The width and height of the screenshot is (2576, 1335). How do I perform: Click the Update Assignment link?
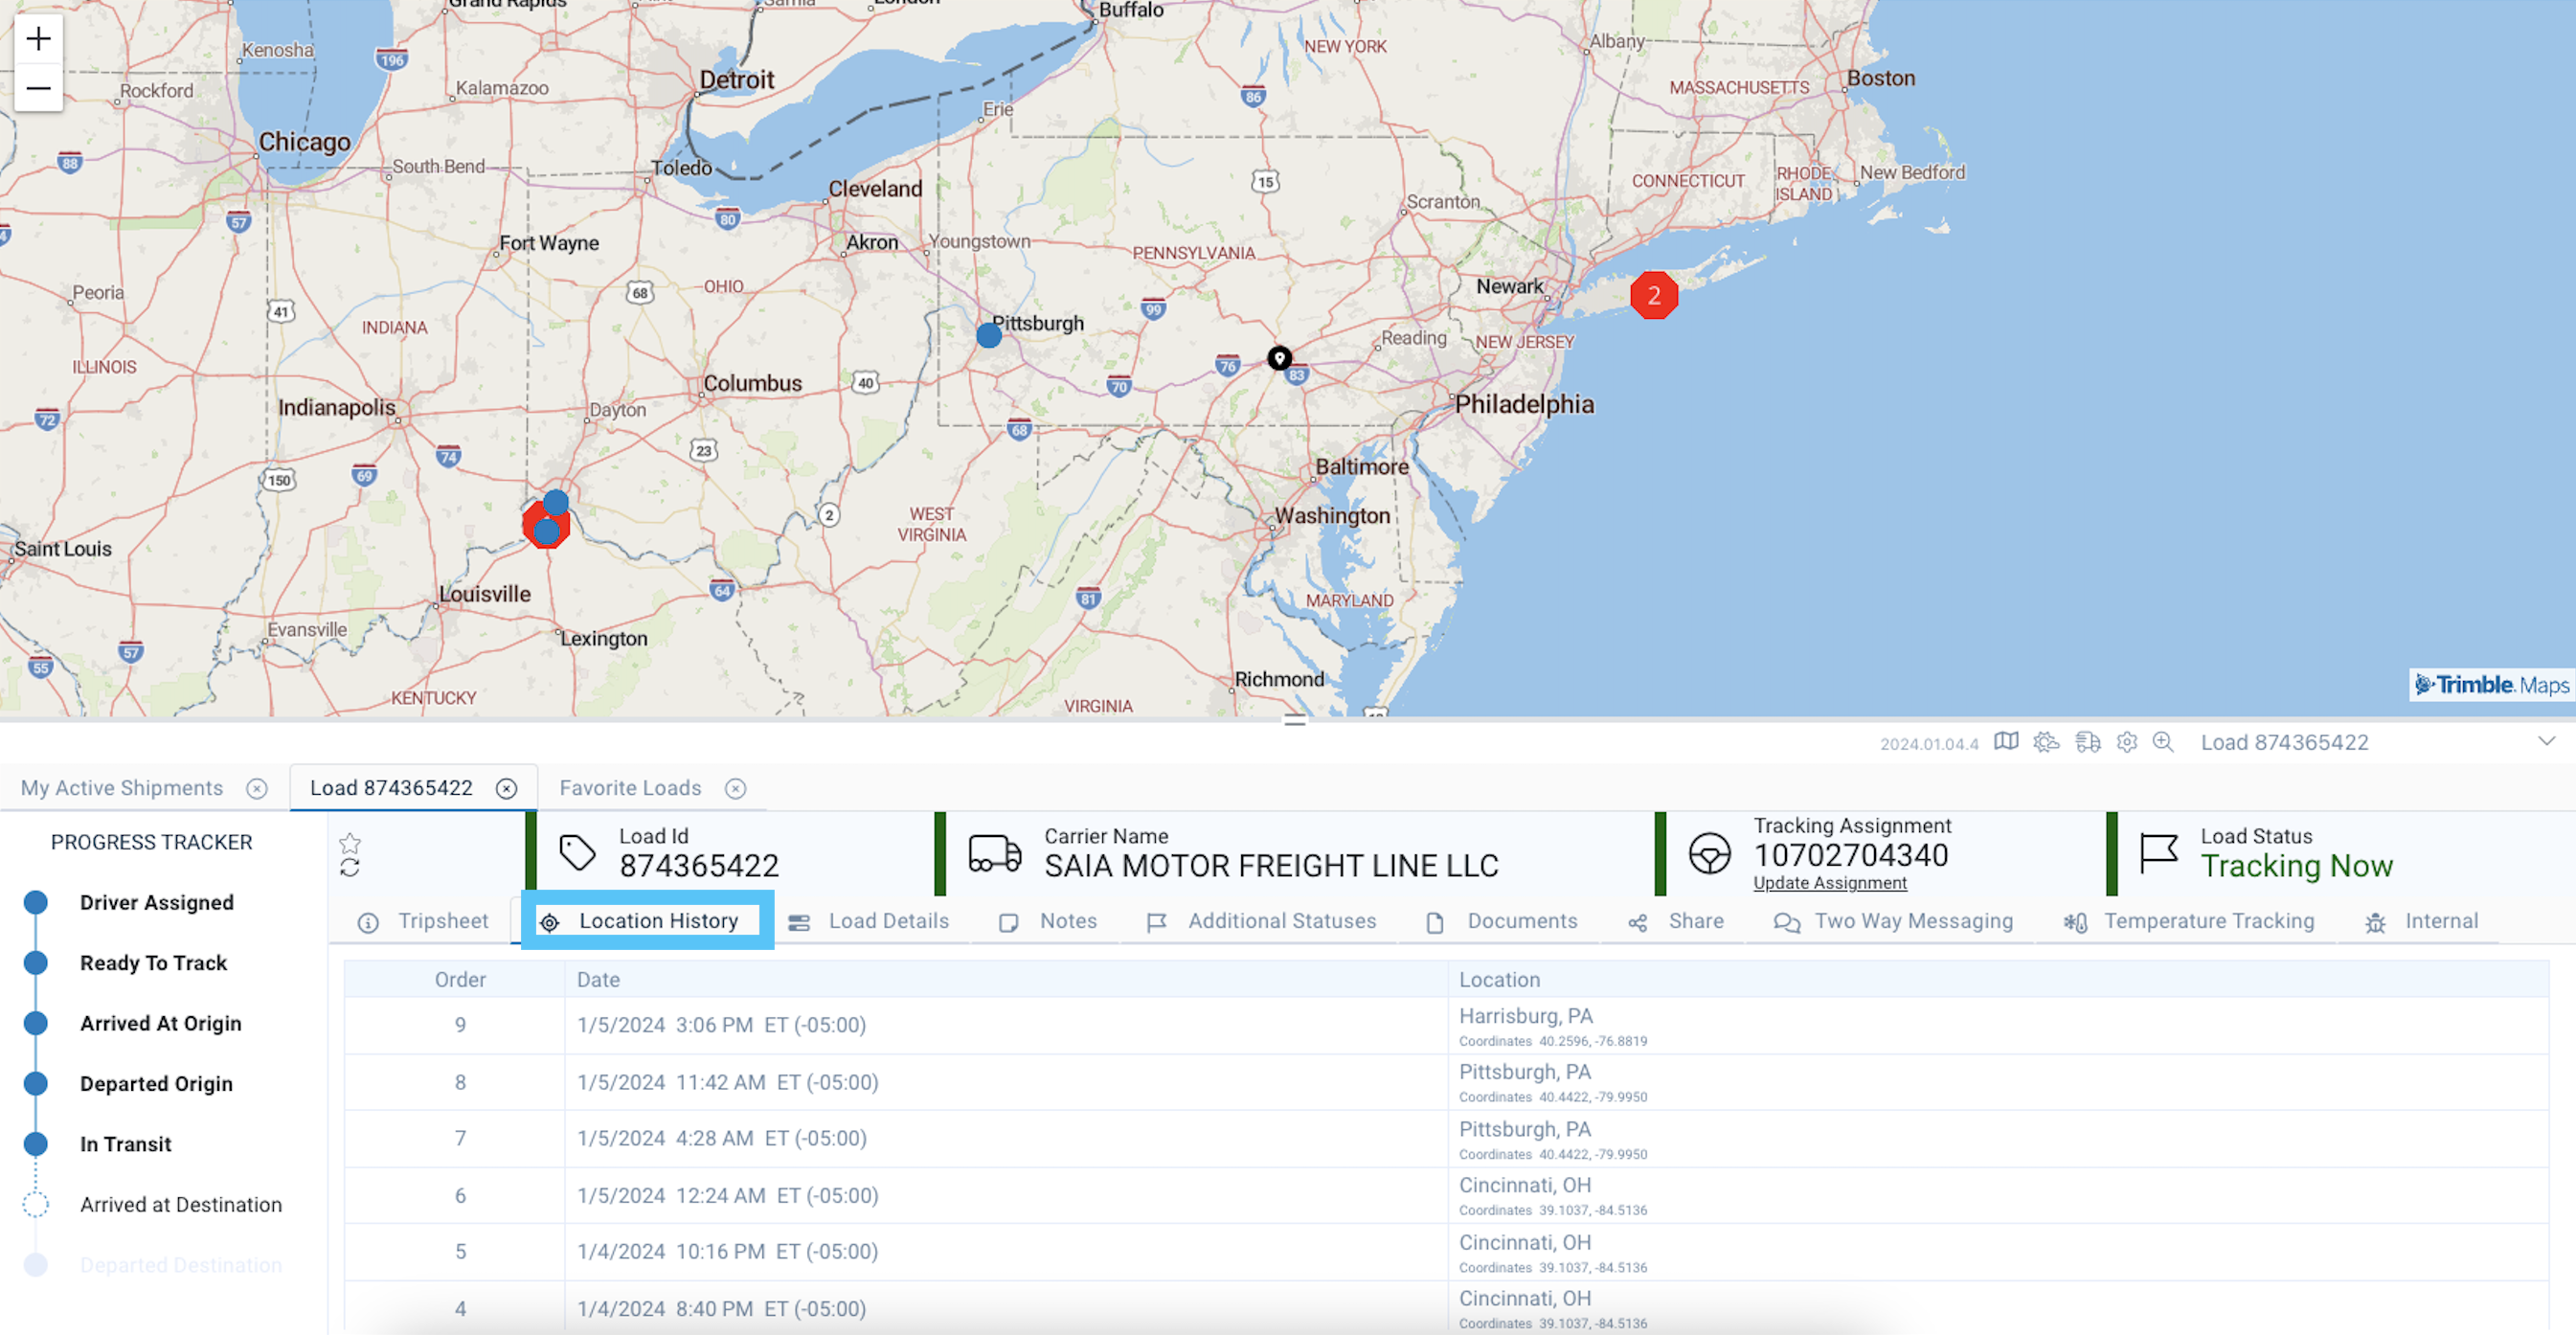tap(1829, 882)
